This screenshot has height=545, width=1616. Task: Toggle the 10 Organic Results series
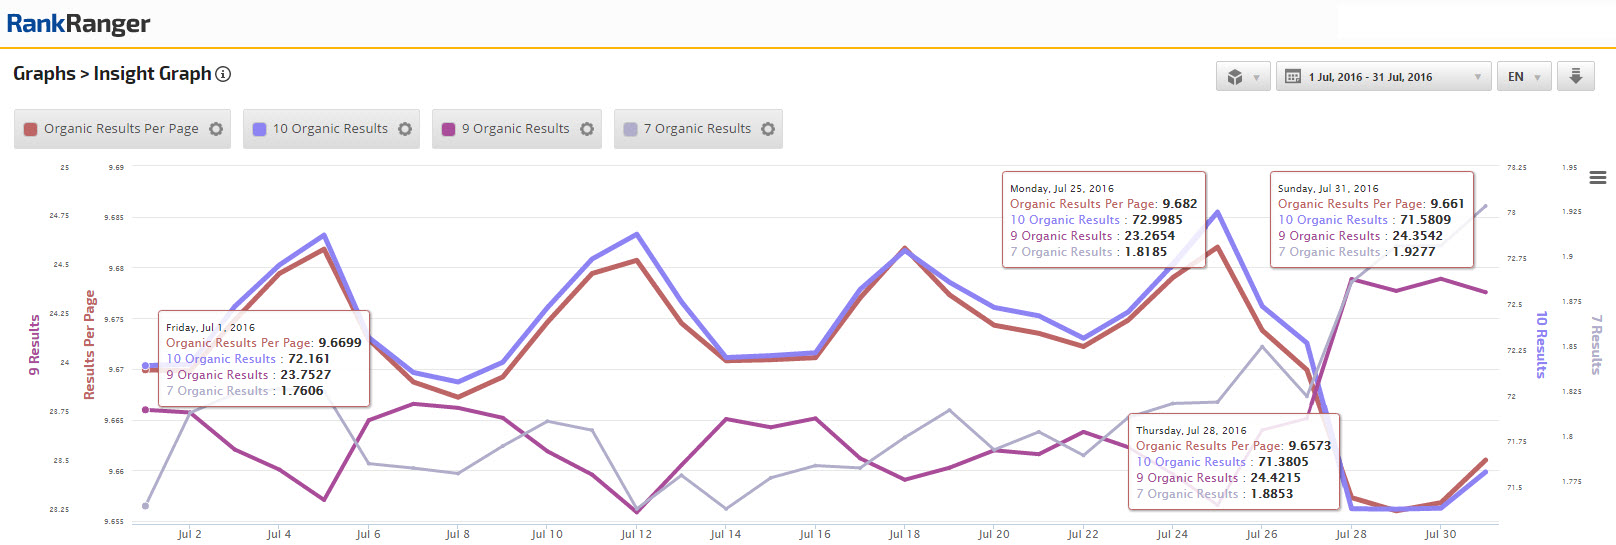(330, 129)
